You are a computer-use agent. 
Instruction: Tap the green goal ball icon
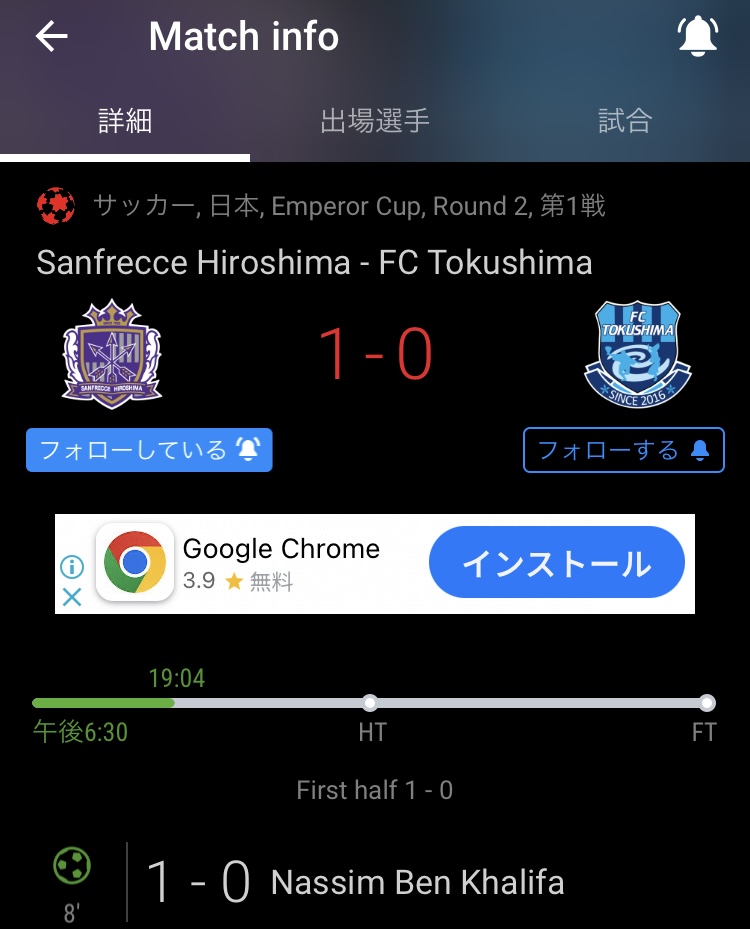pyautogui.click(x=72, y=866)
